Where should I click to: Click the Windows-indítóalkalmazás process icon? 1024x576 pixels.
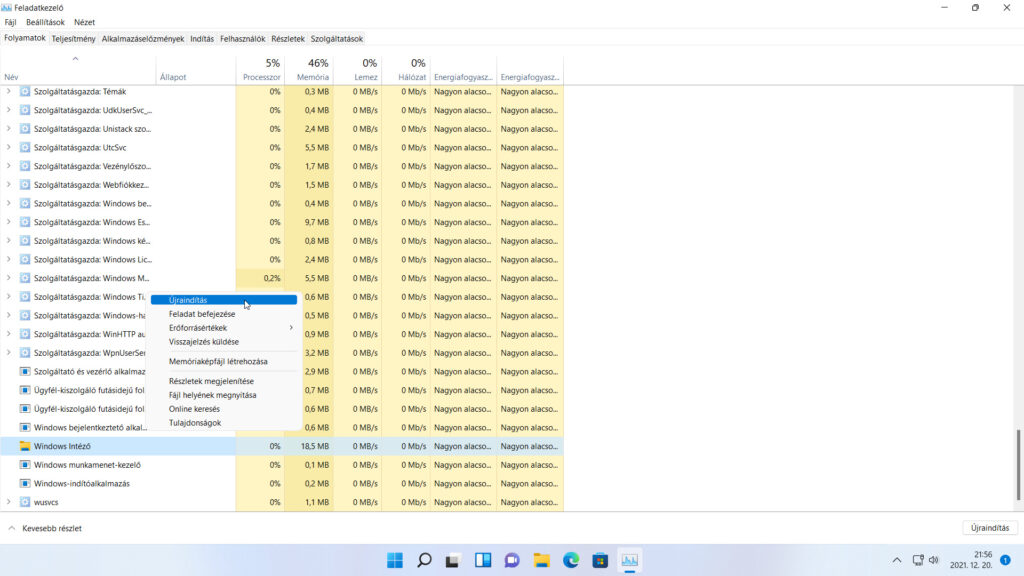[25, 483]
